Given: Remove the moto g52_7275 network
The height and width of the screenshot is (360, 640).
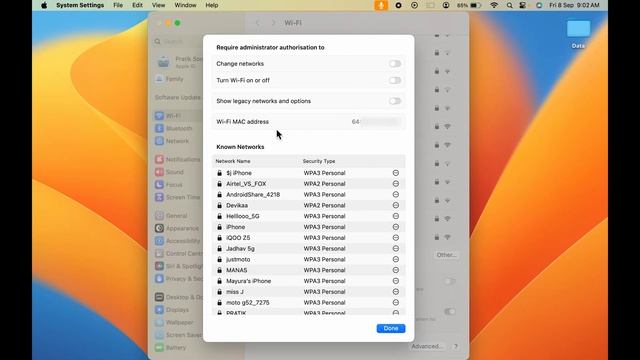Looking at the screenshot, I should [396, 302].
